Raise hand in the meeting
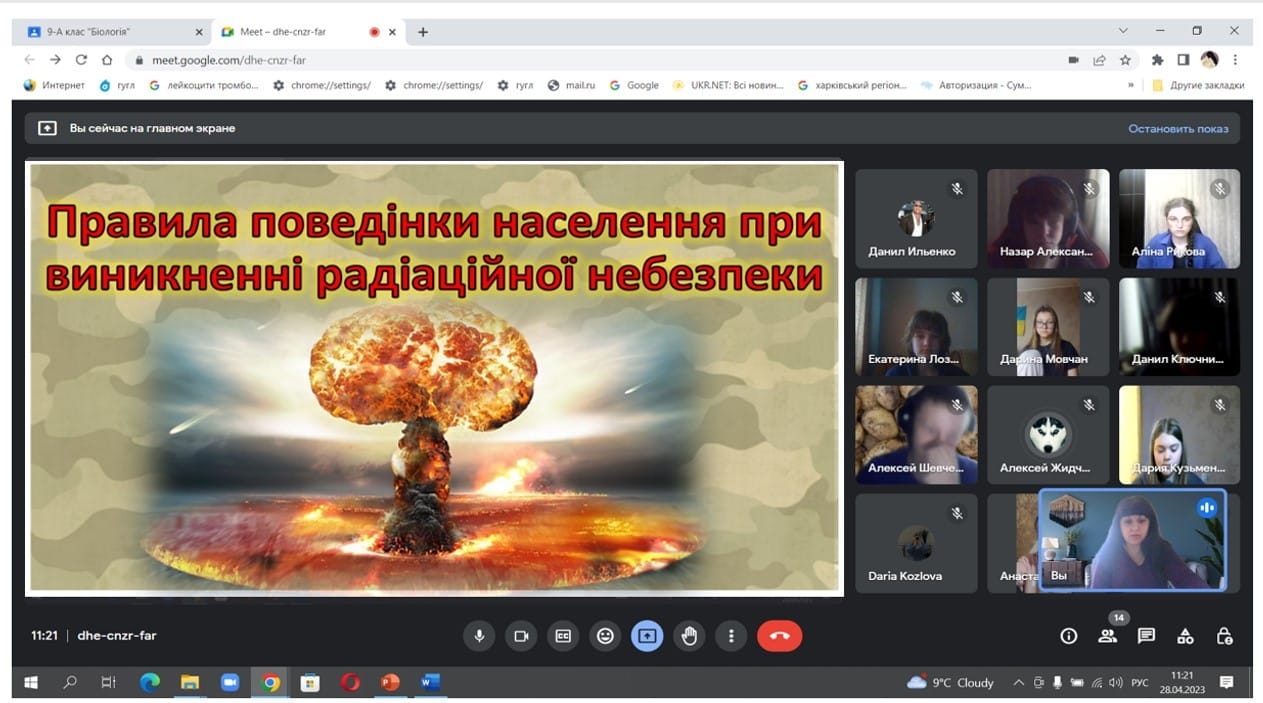The width and height of the screenshot is (1263, 703). pos(689,636)
